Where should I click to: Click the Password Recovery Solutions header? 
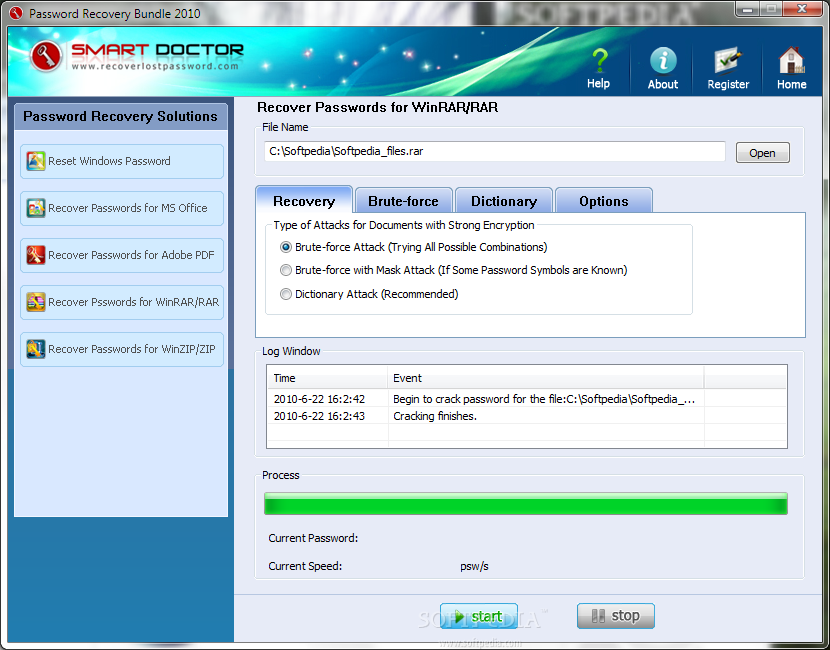(120, 116)
